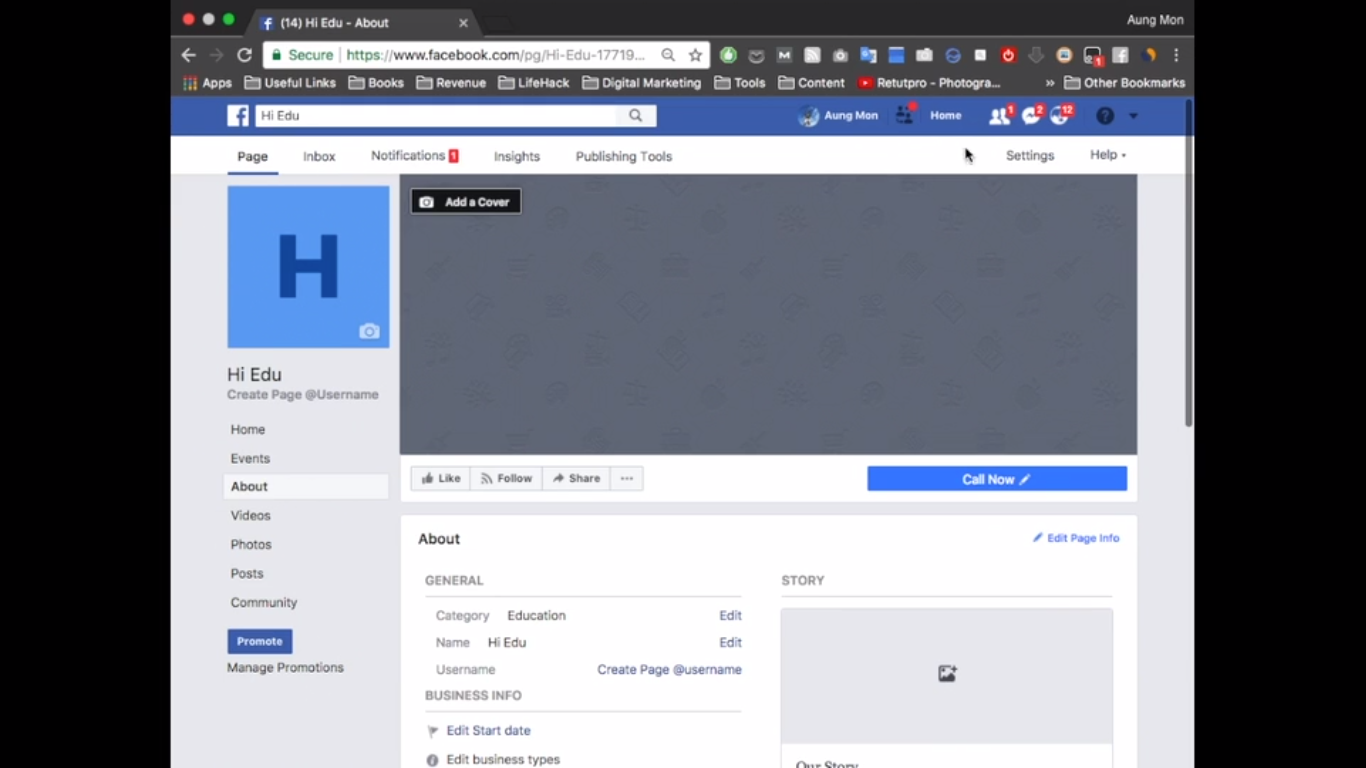This screenshot has height=768, width=1366.
Task: Open the Digital Marketing bookmark folder
Action: [x=641, y=83]
